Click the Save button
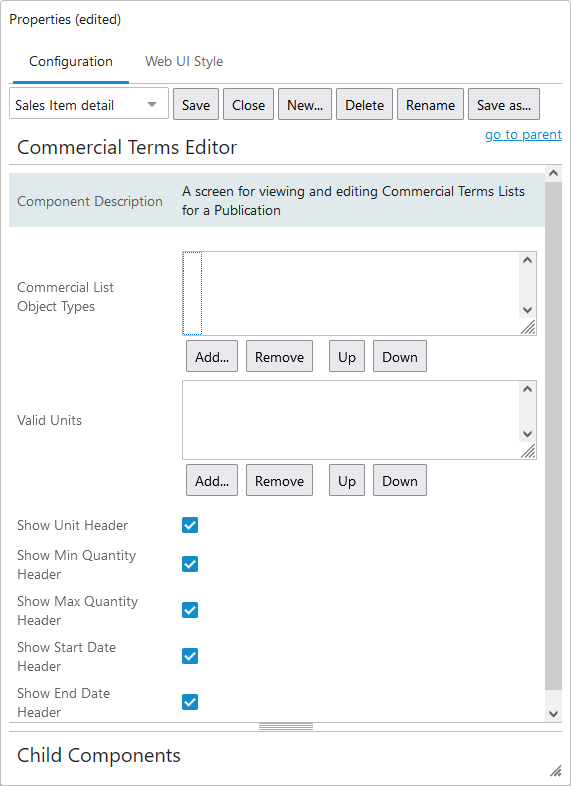This screenshot has width=571, height=786. [196, 104]
